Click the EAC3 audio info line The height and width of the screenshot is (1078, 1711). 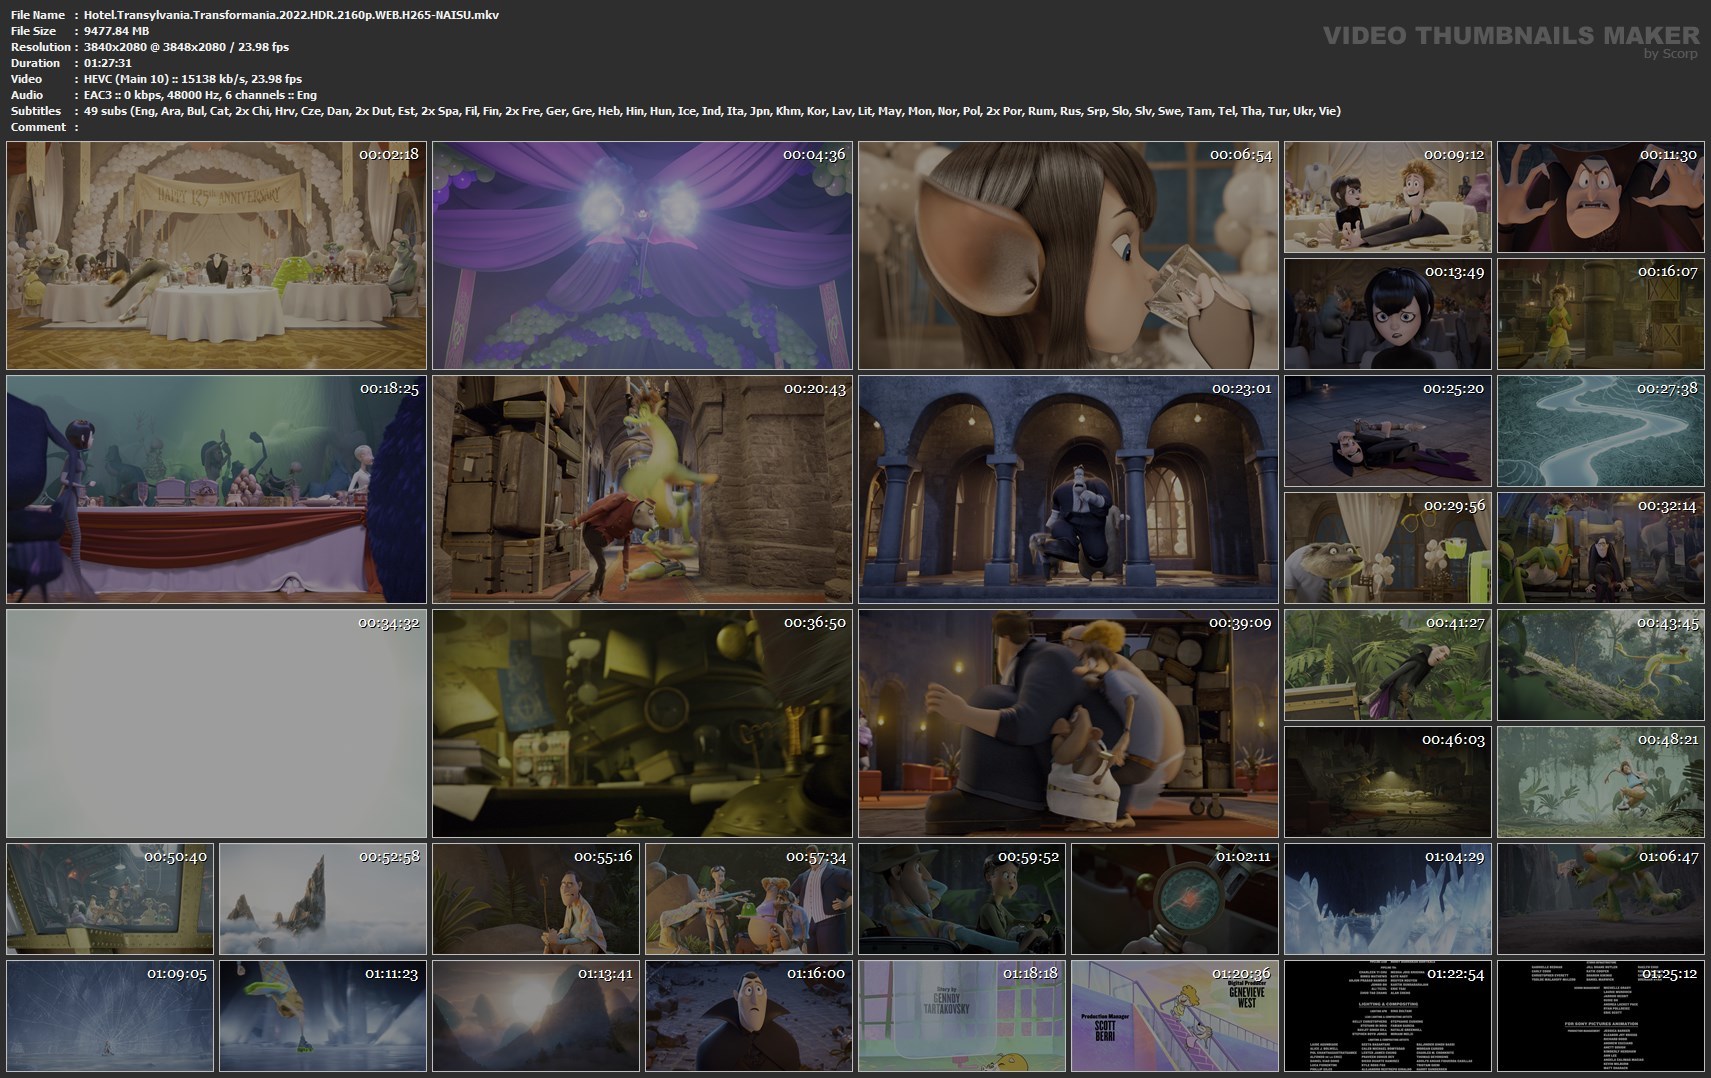pyautogui.click(x=200, y=95)
